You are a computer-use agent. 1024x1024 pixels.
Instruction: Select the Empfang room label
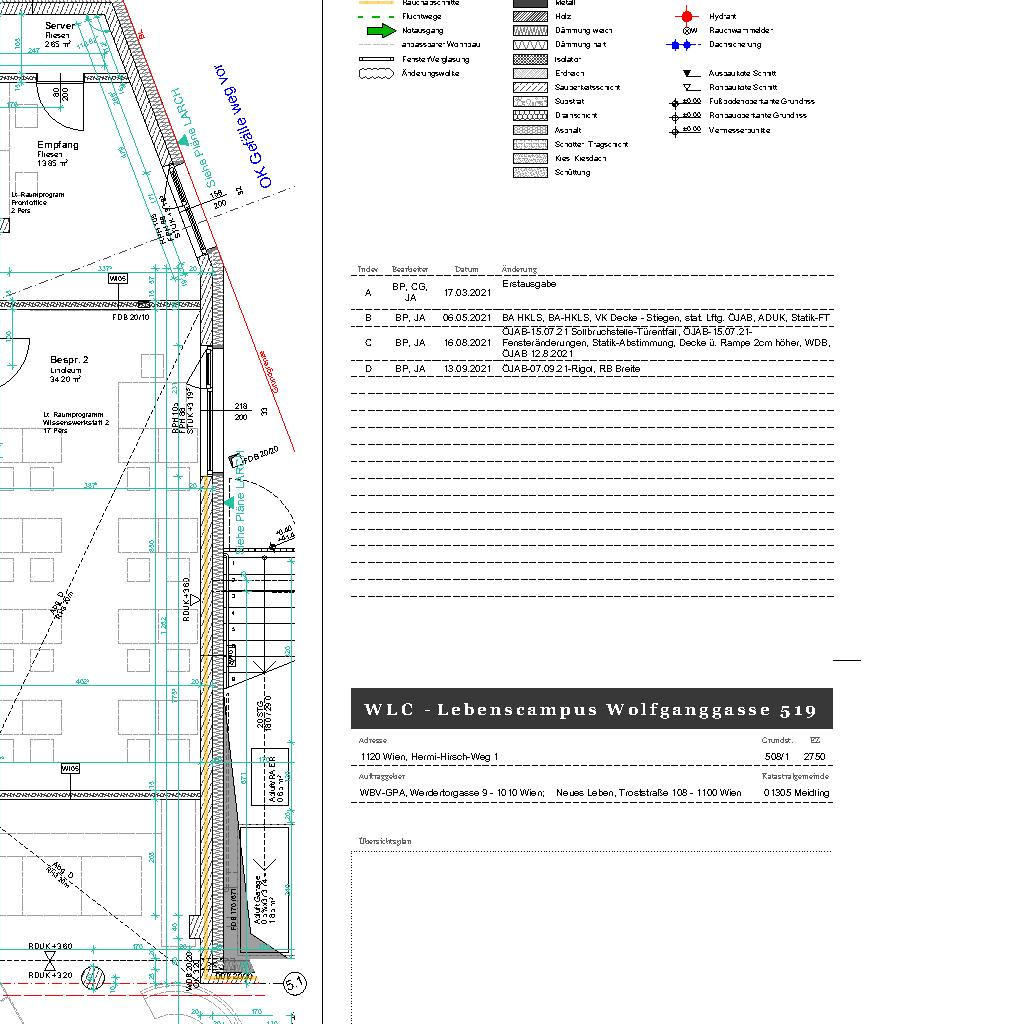[57, 146]
